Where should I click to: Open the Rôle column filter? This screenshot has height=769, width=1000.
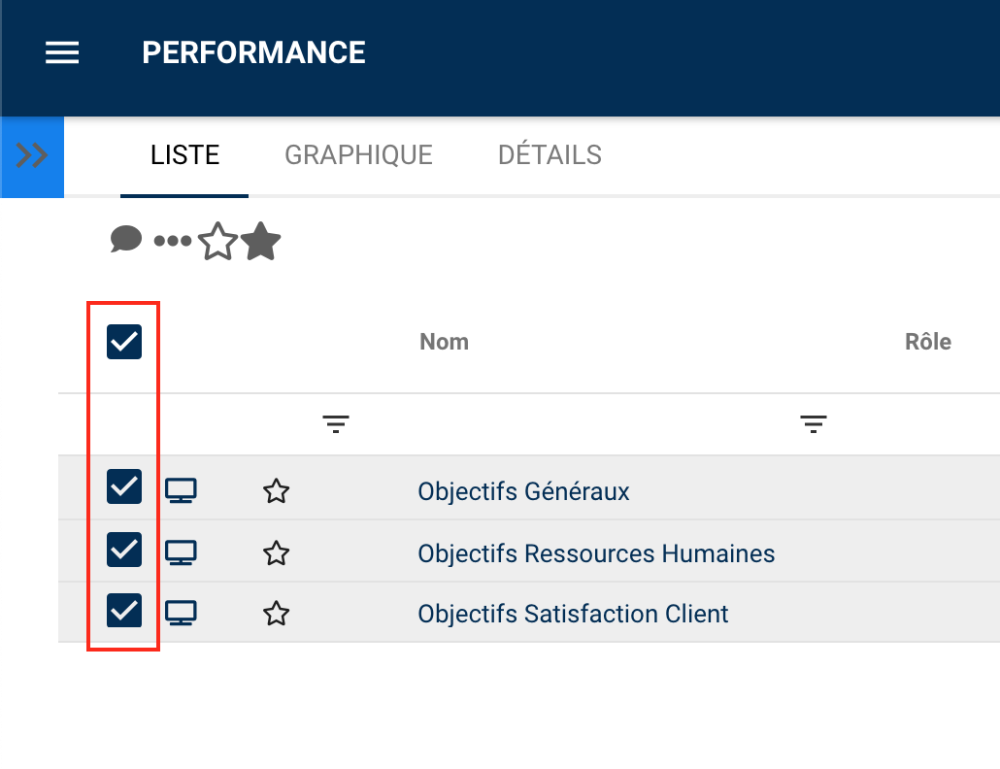[814, 425]
